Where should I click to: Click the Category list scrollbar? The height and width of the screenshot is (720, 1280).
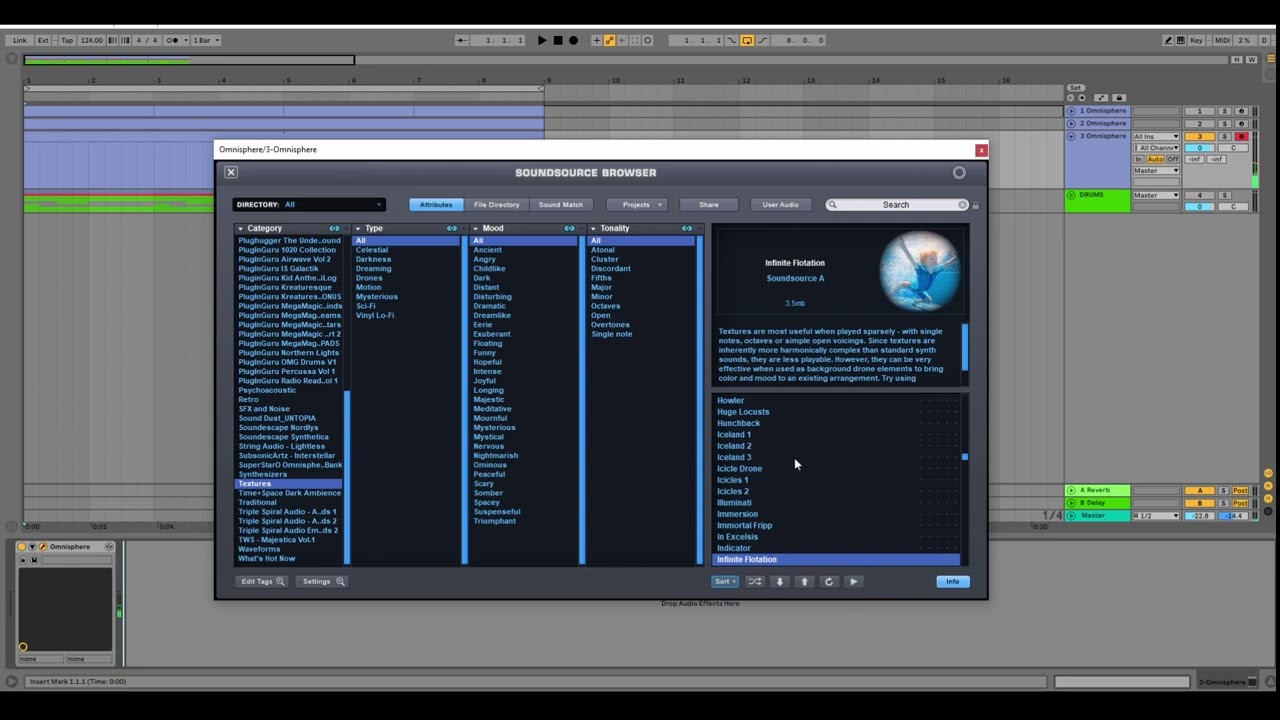[x=347, y=477]
